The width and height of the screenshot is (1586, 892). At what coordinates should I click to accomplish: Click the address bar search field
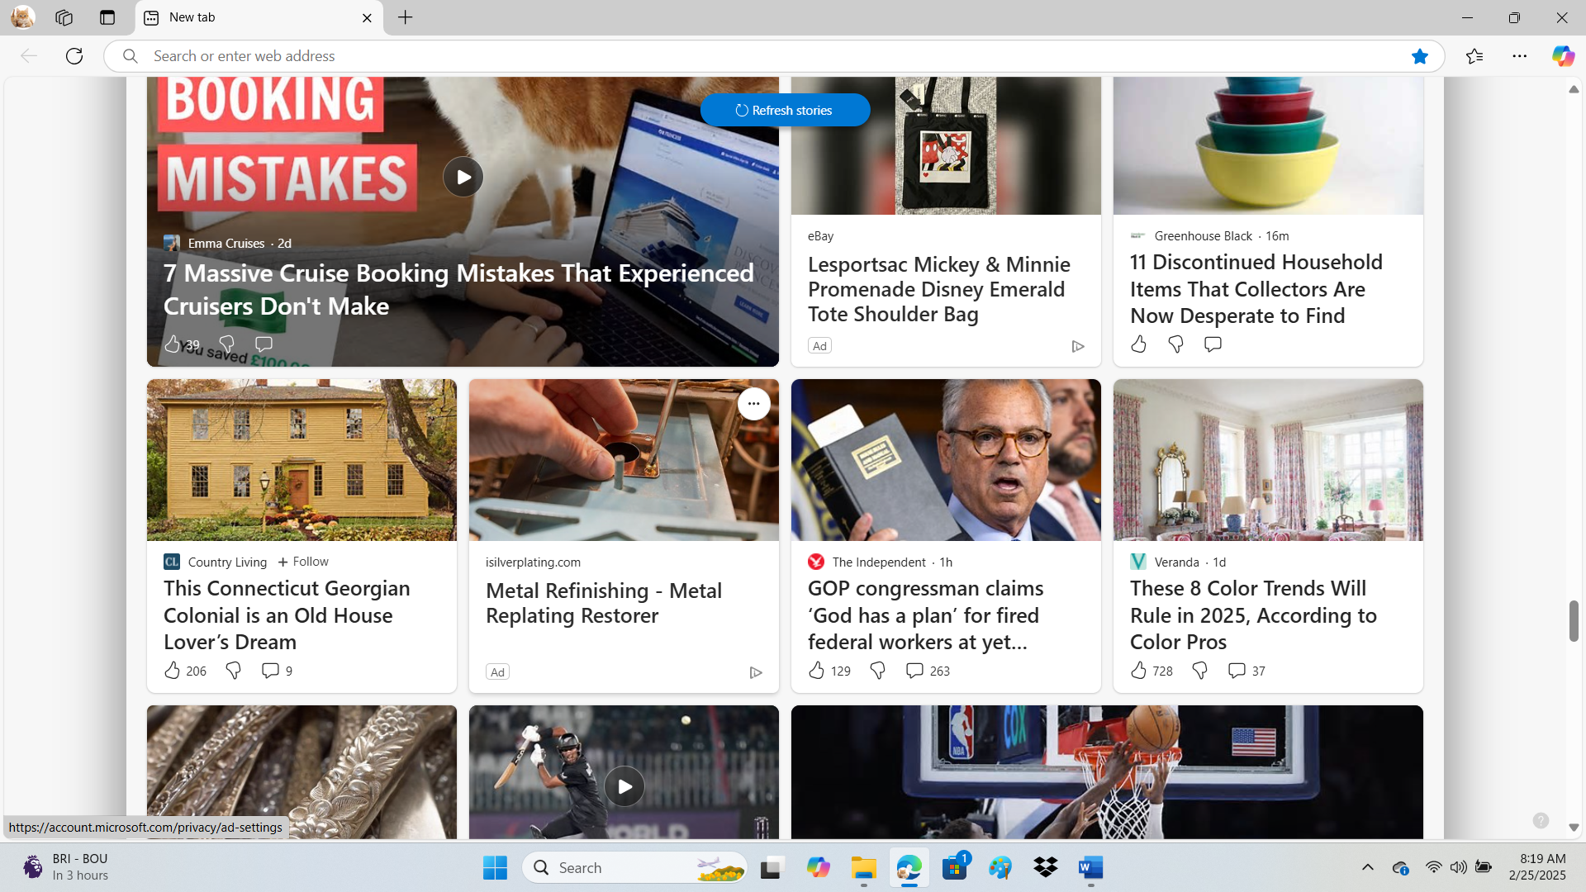(x=774, y=56)
